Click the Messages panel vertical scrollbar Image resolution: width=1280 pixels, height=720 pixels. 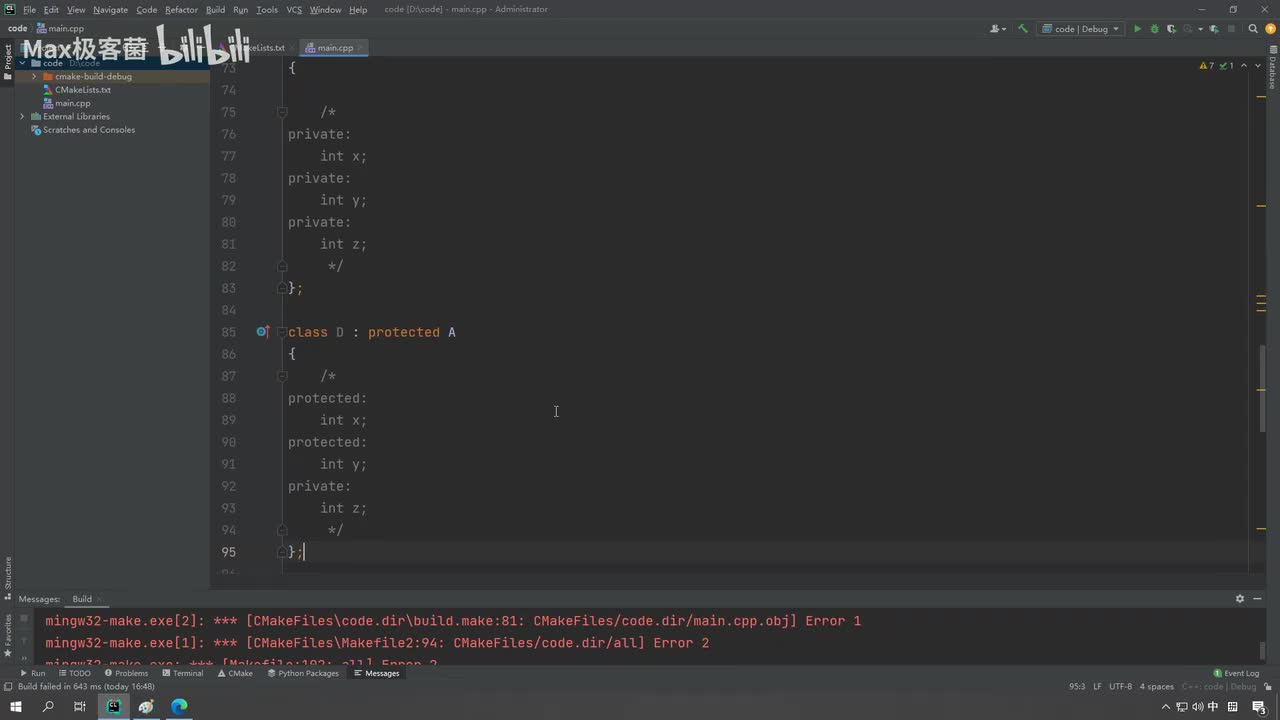pyautogui.click(x=1263, y=650)
